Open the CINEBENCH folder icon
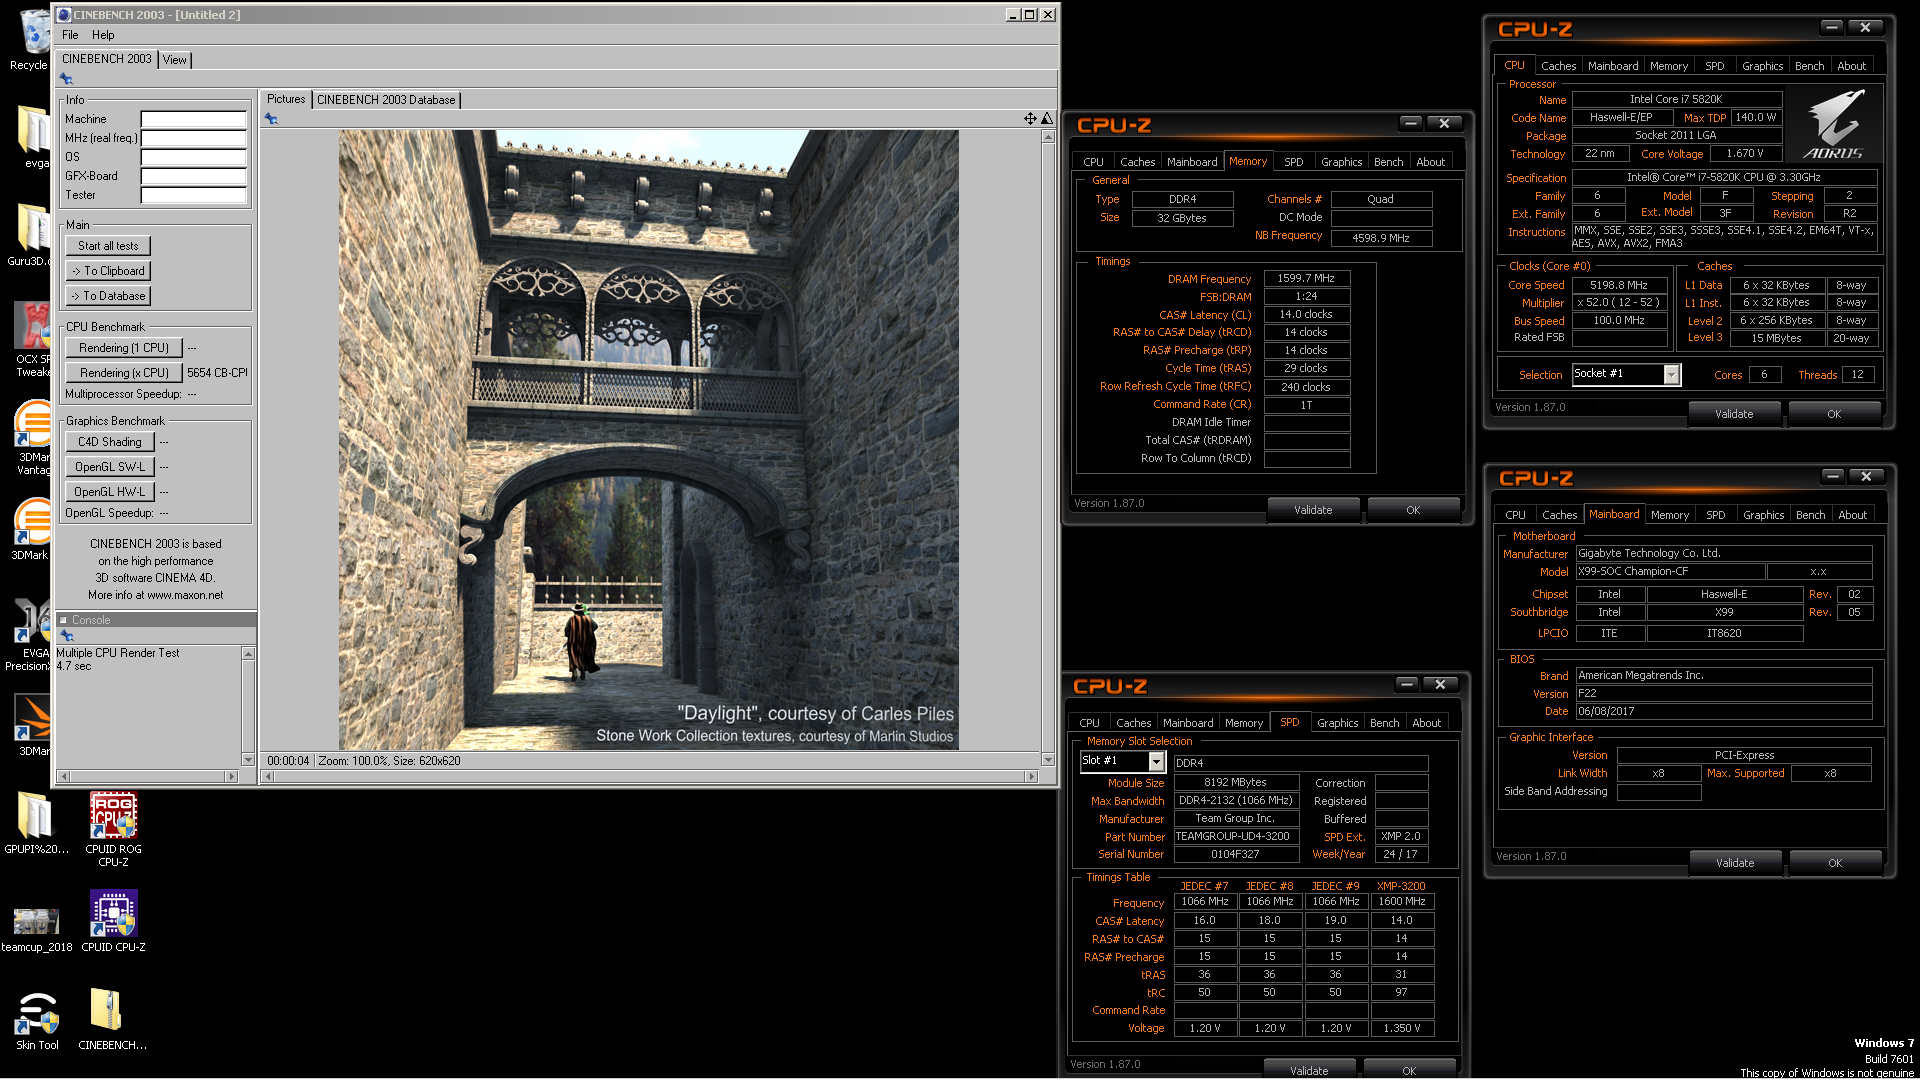Viewport: 1920px width, 1080px height. pyautogui.click(x=112, y=1019)
